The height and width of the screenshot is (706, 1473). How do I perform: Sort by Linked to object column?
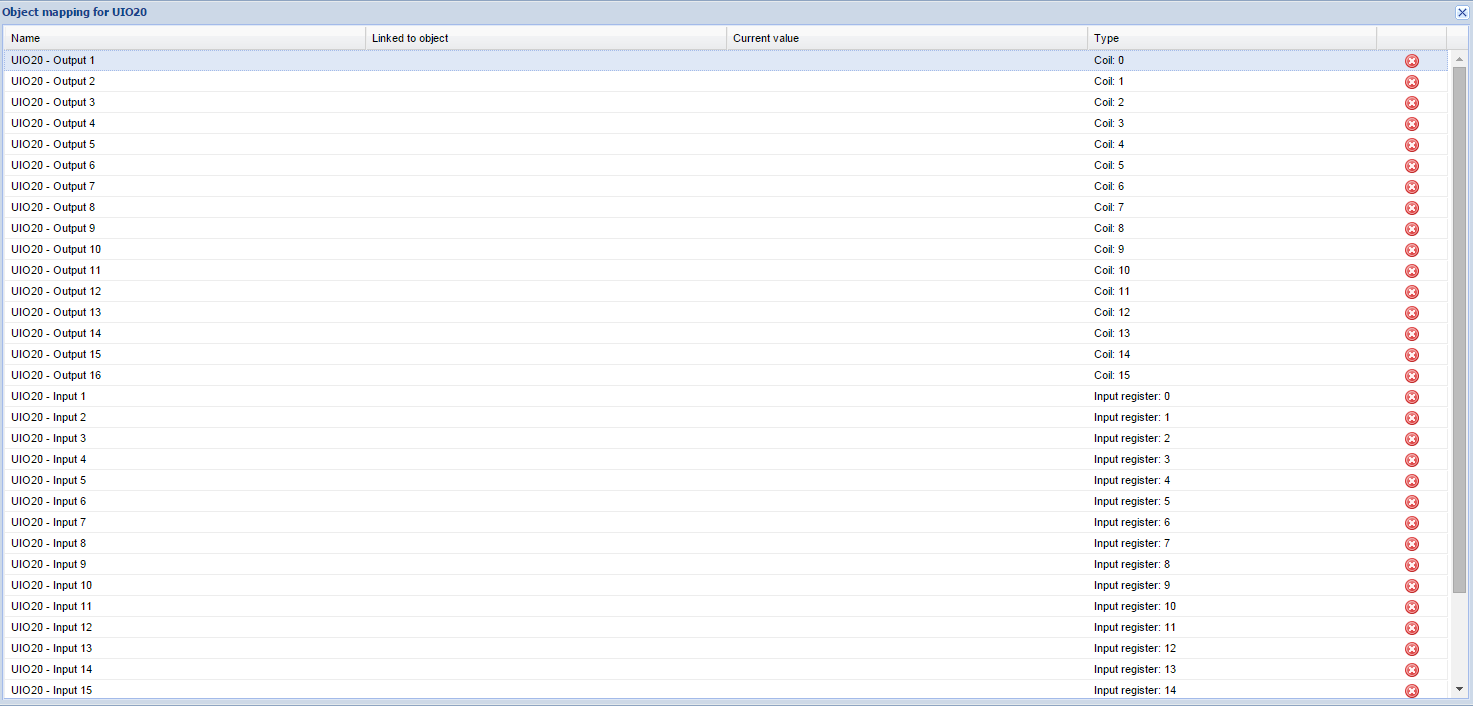[x=546, y=38]
